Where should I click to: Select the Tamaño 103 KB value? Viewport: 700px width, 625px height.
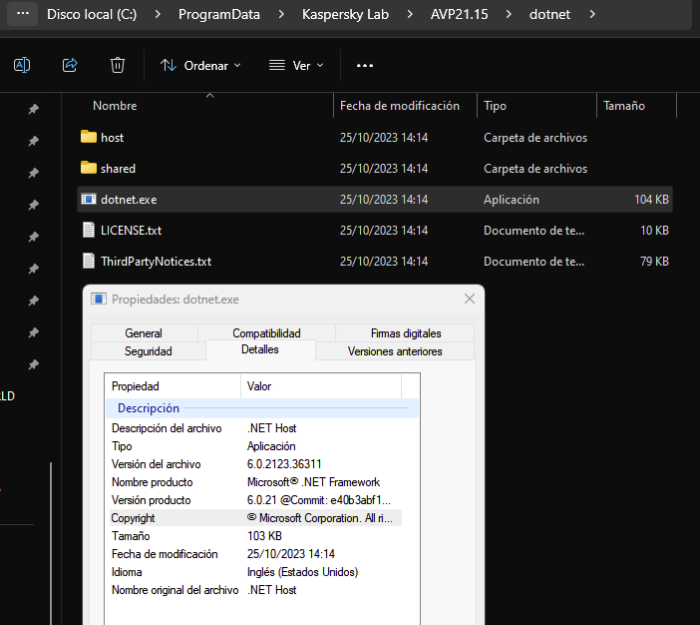(x=264, y=536)
